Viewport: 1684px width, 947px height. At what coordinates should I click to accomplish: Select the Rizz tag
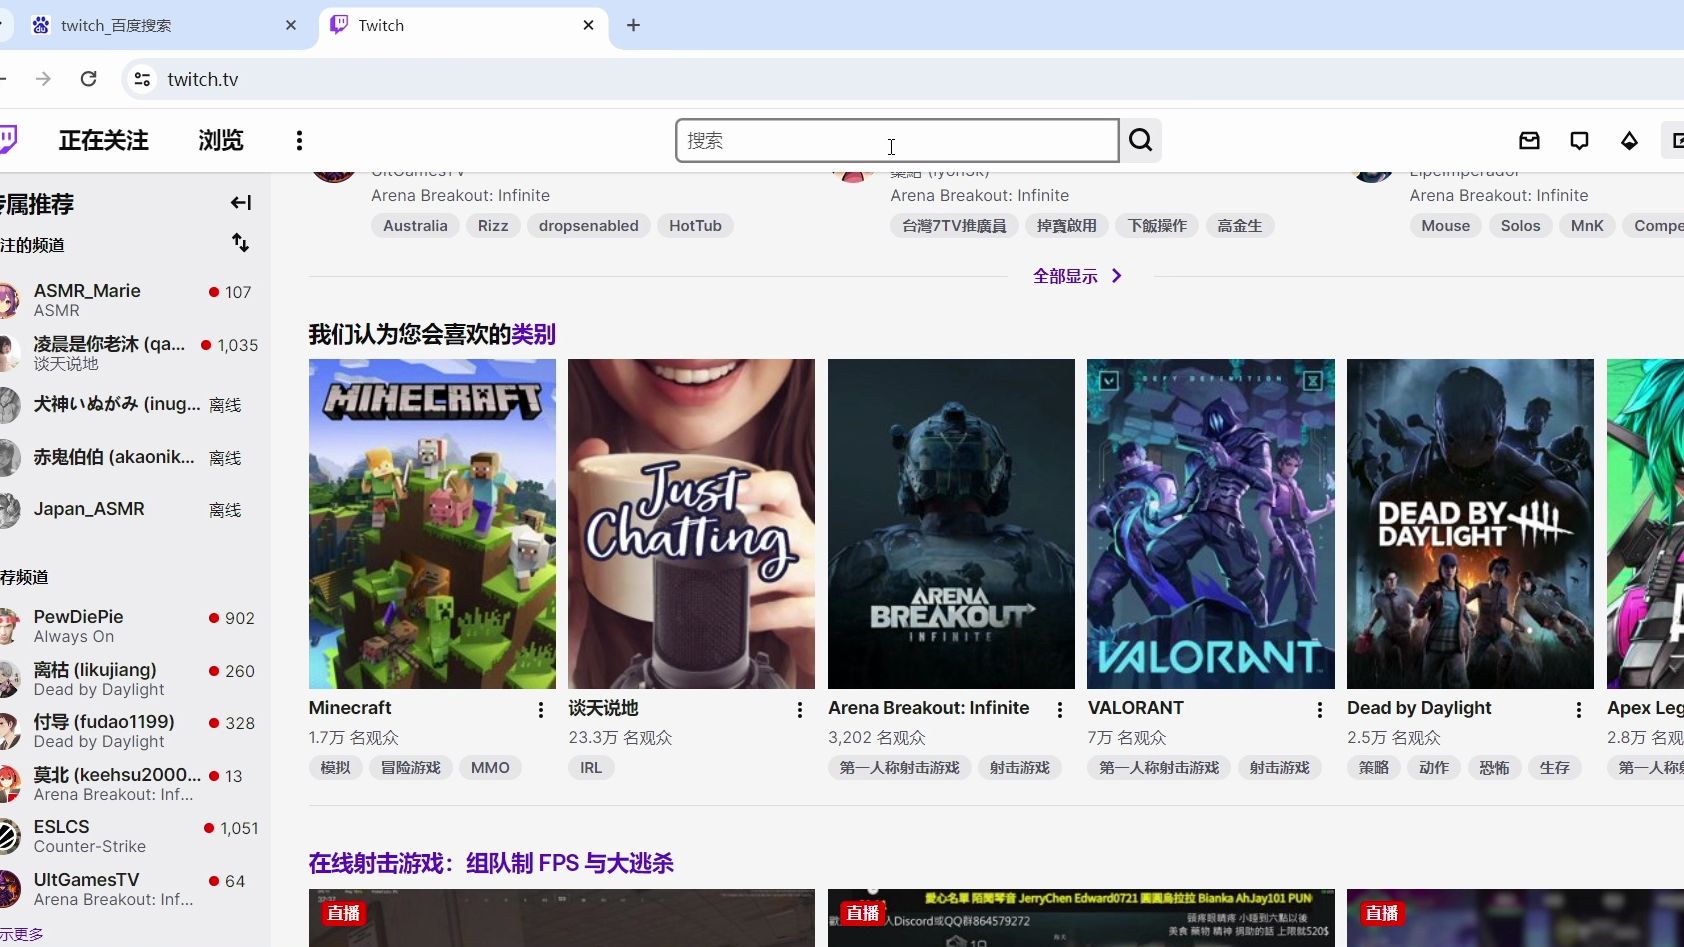pos(493,226)
